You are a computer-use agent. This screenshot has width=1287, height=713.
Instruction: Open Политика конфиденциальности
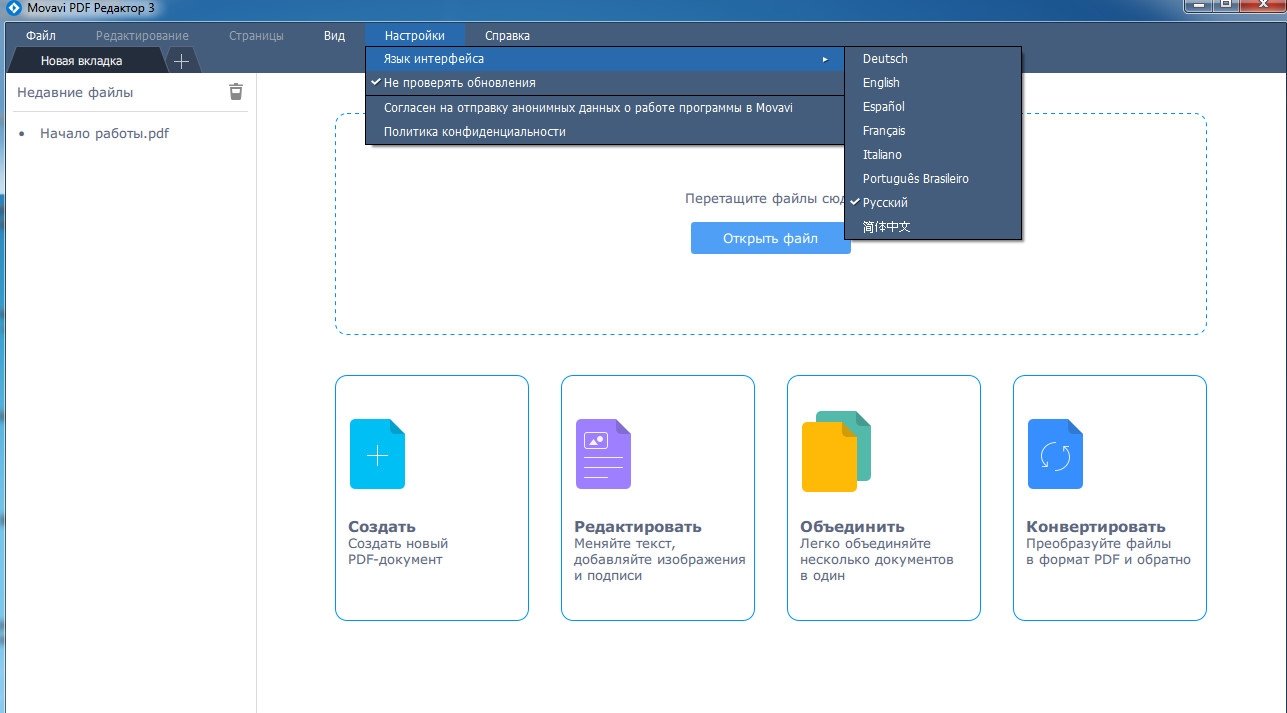point(475,131)
